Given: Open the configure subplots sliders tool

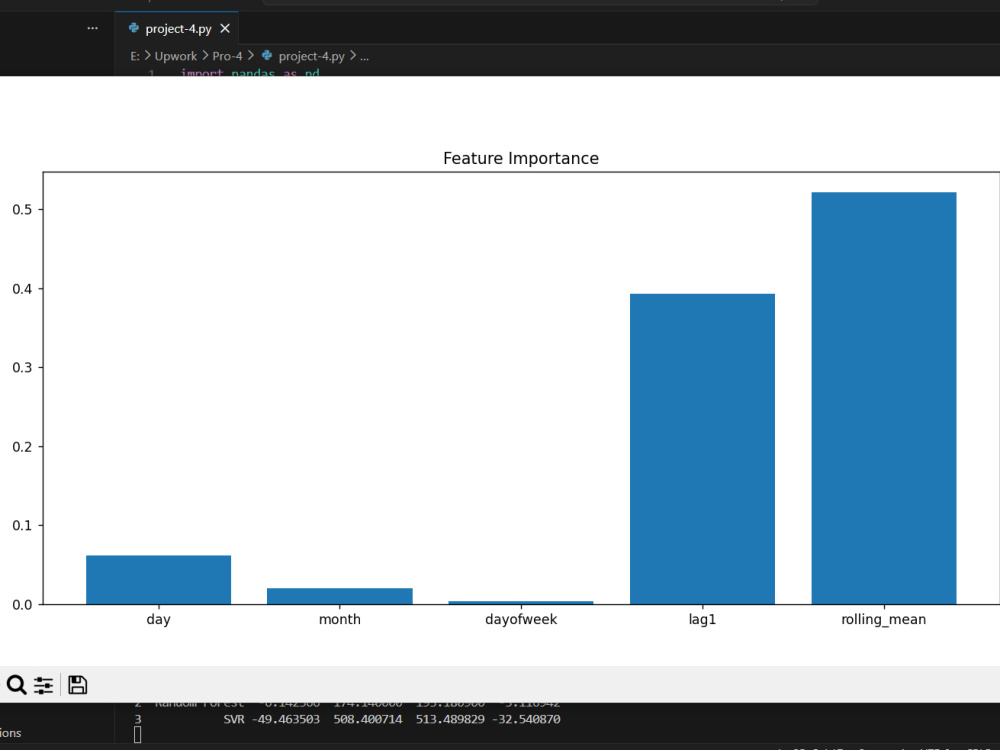Looking at the screenshot, I should [x=43, y=685].
